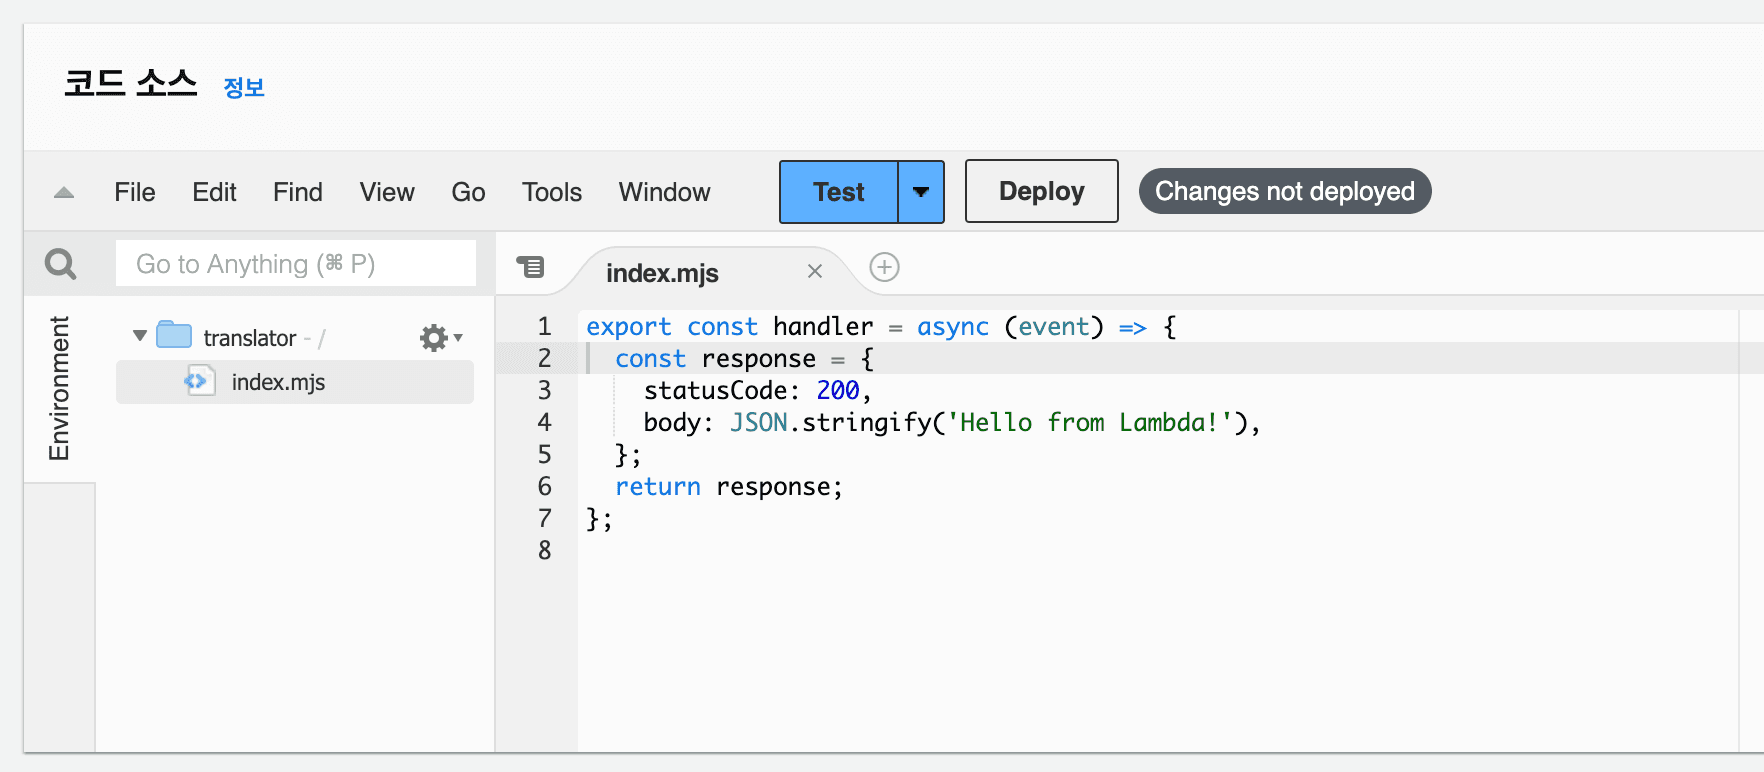Viewport: 1764px width, 772px height.
Task: Click line number 4 in gutter
Action: coord(544,422)
